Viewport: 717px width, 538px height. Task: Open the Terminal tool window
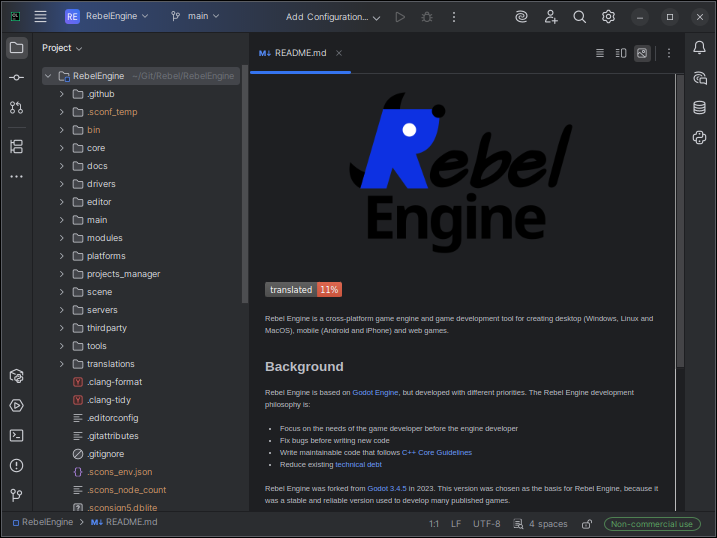16,436
